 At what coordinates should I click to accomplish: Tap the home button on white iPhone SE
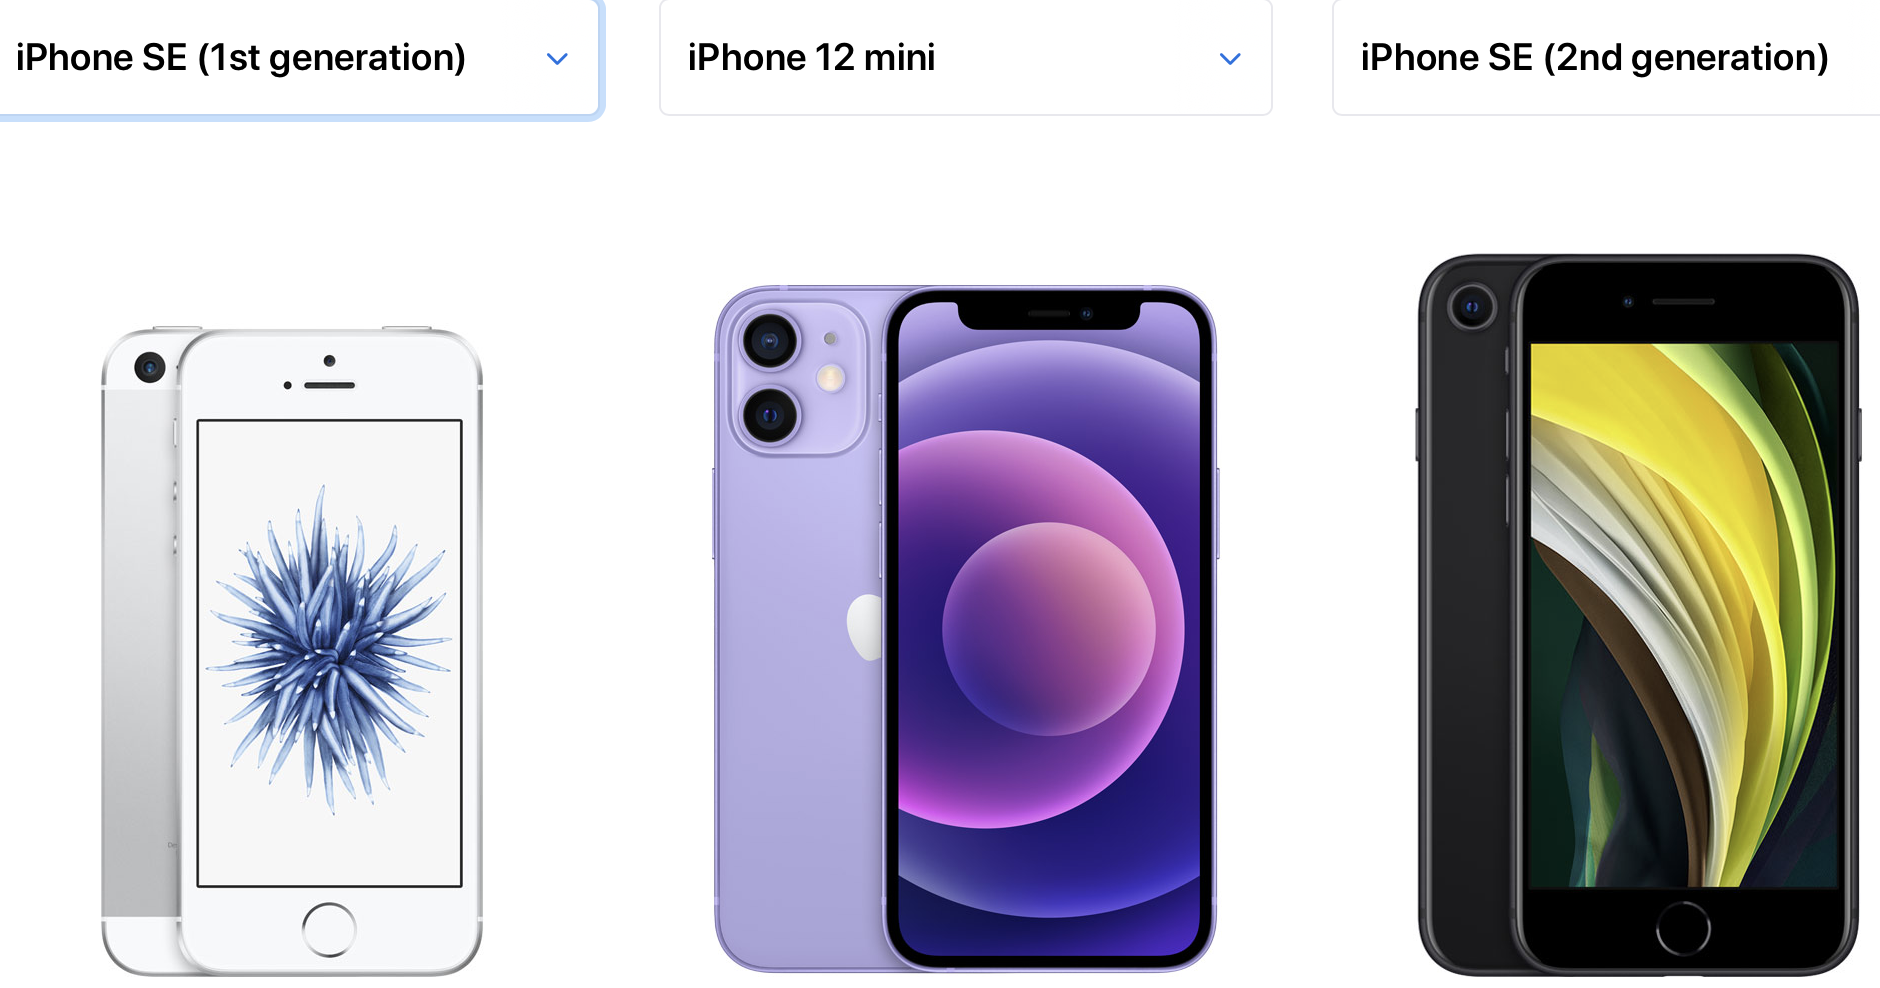click(x=329, y=929)
